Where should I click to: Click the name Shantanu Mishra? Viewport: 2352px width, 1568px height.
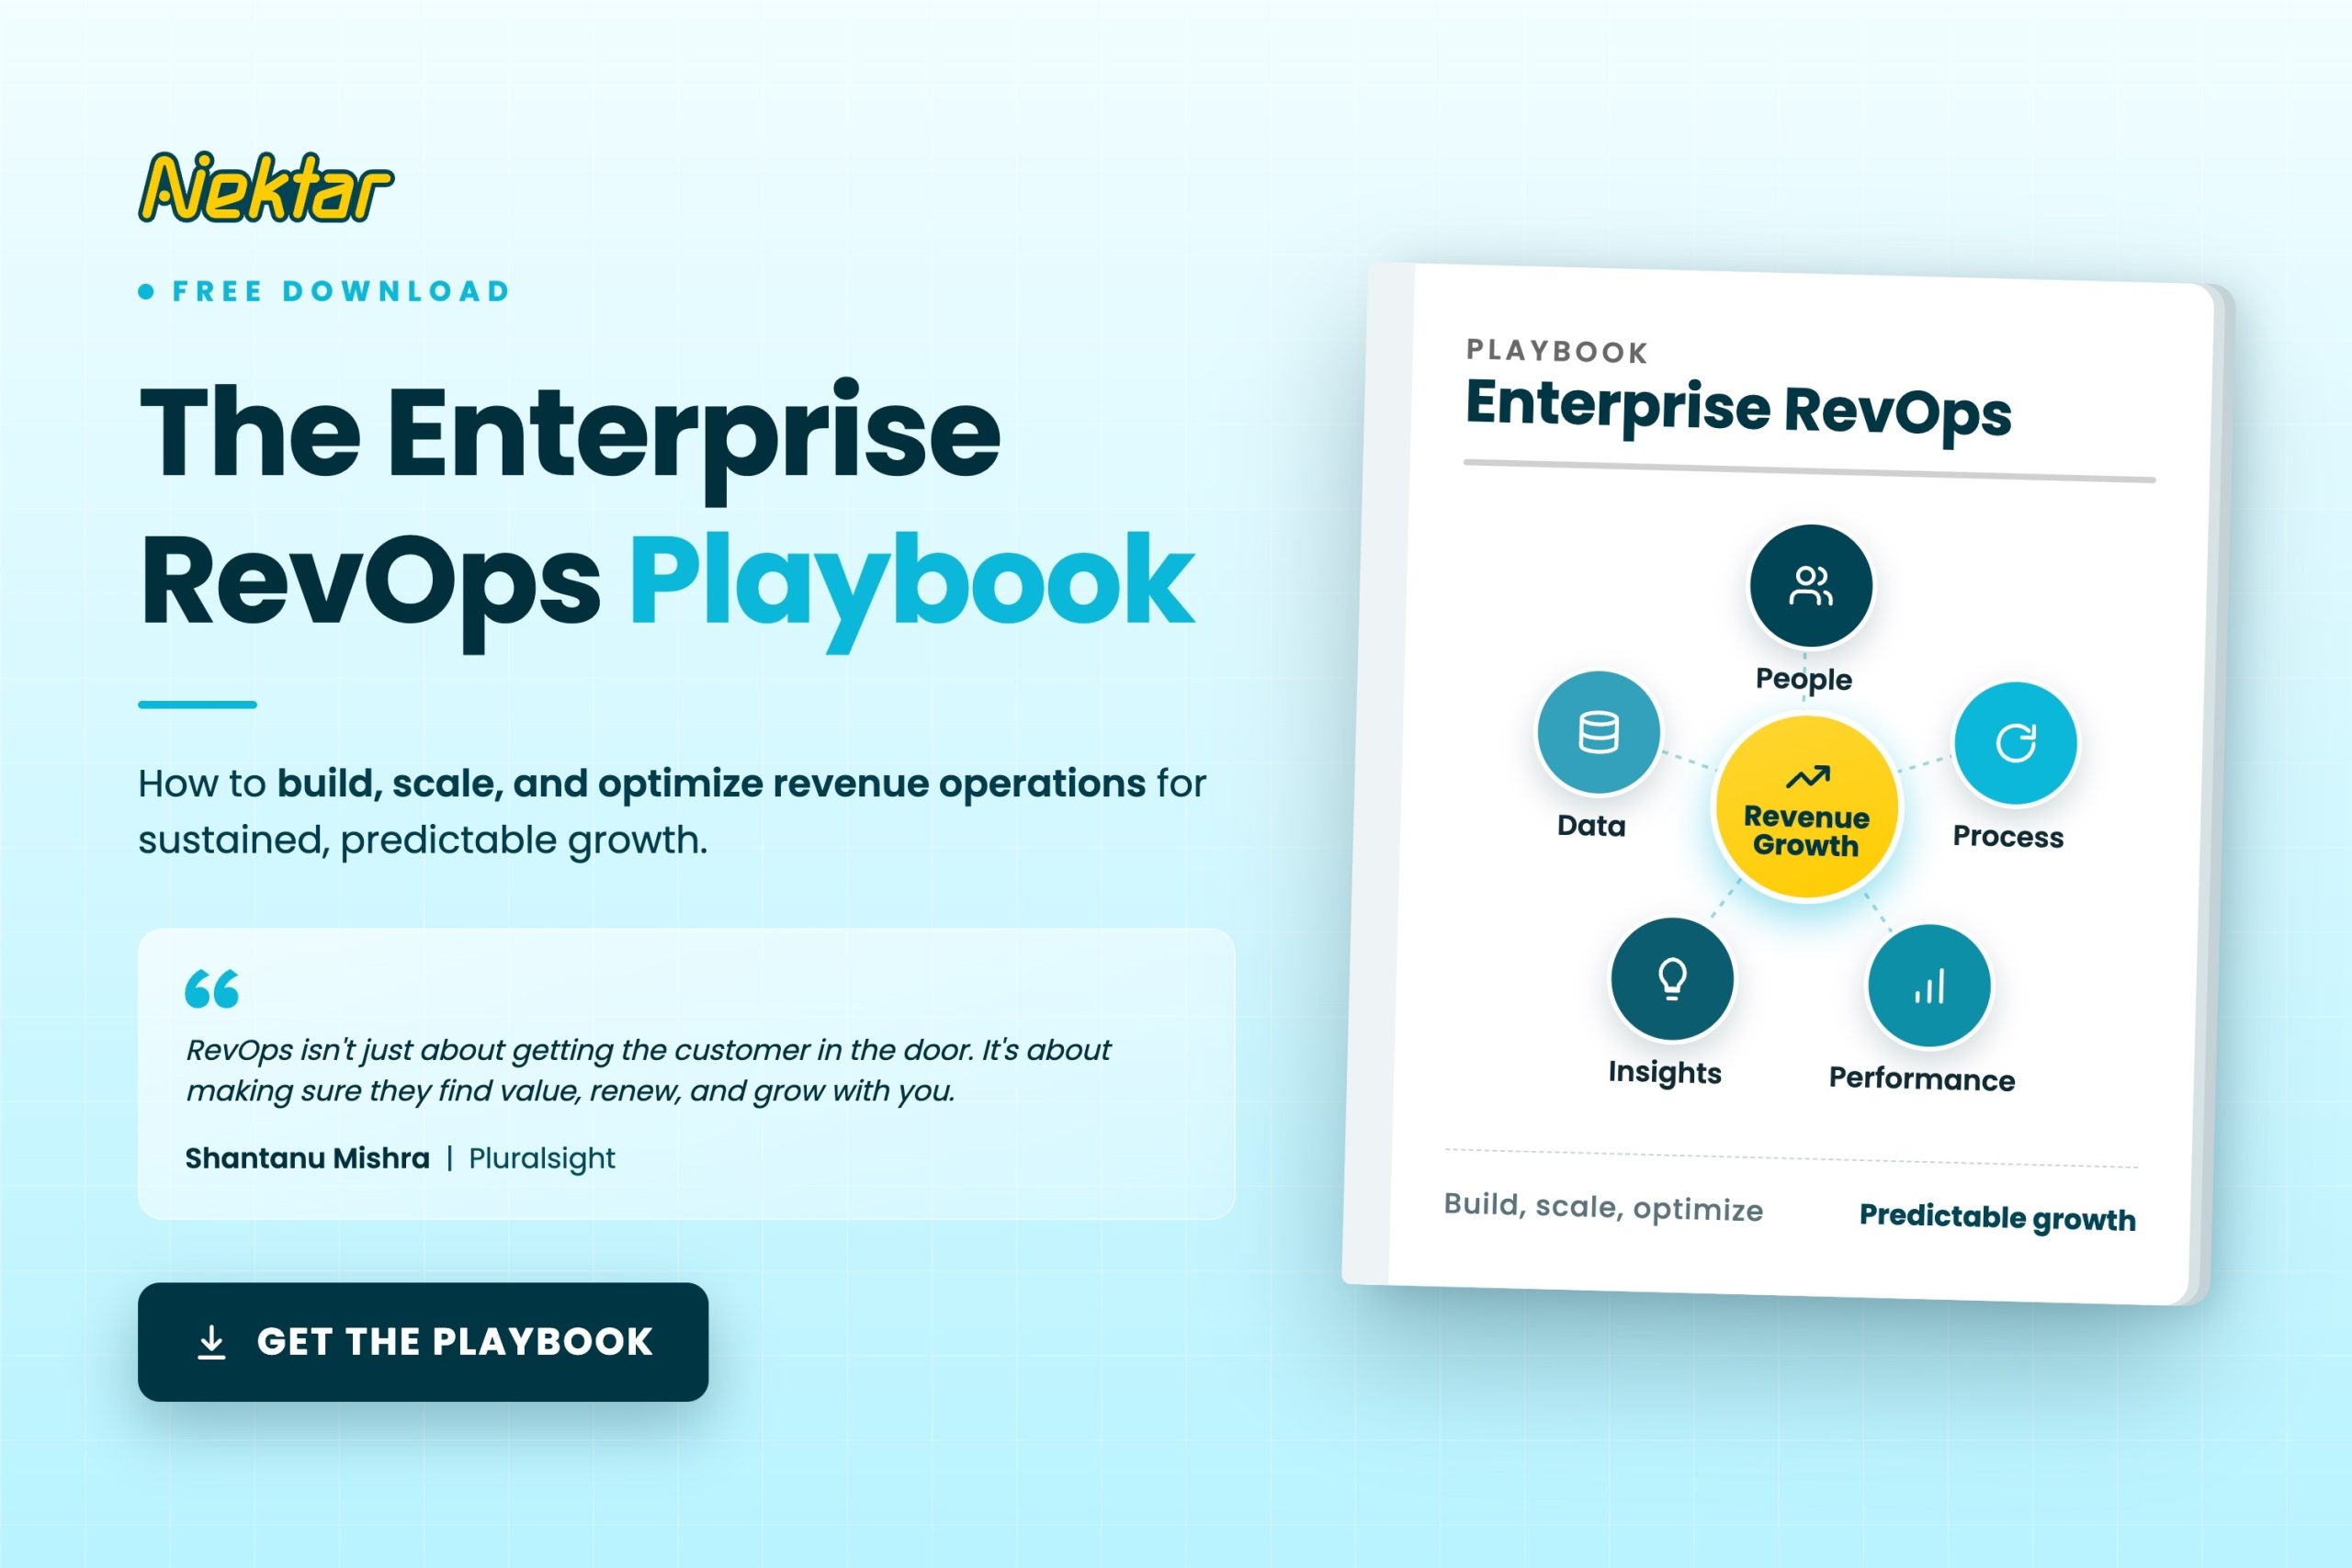[307, 1158]
